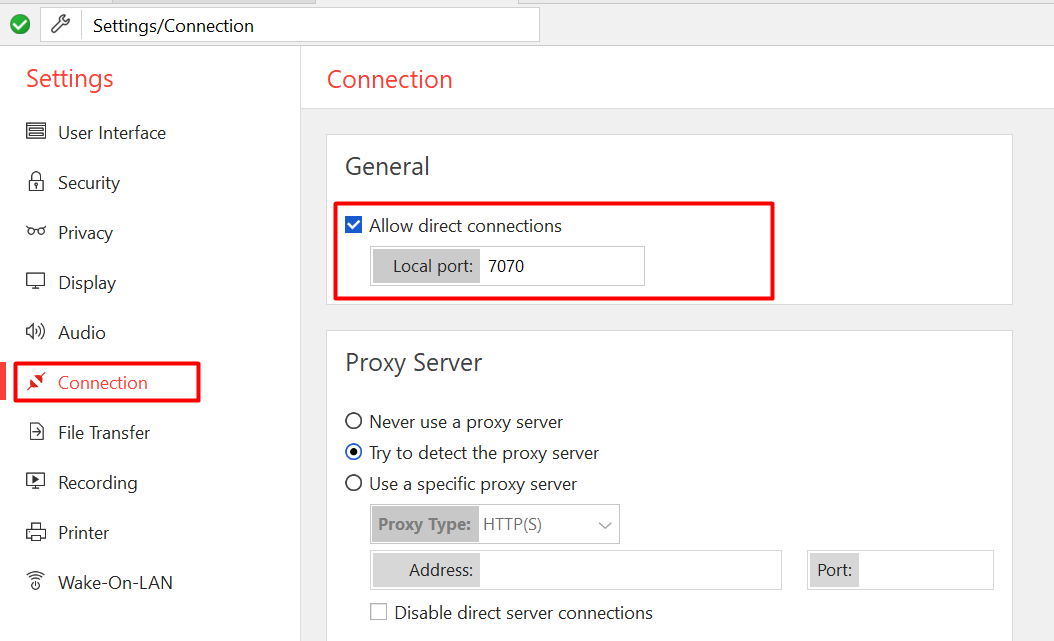Click the Privacy glasses icon
Viewport: 1054px width, 641px height.
(x=36, y=231)
